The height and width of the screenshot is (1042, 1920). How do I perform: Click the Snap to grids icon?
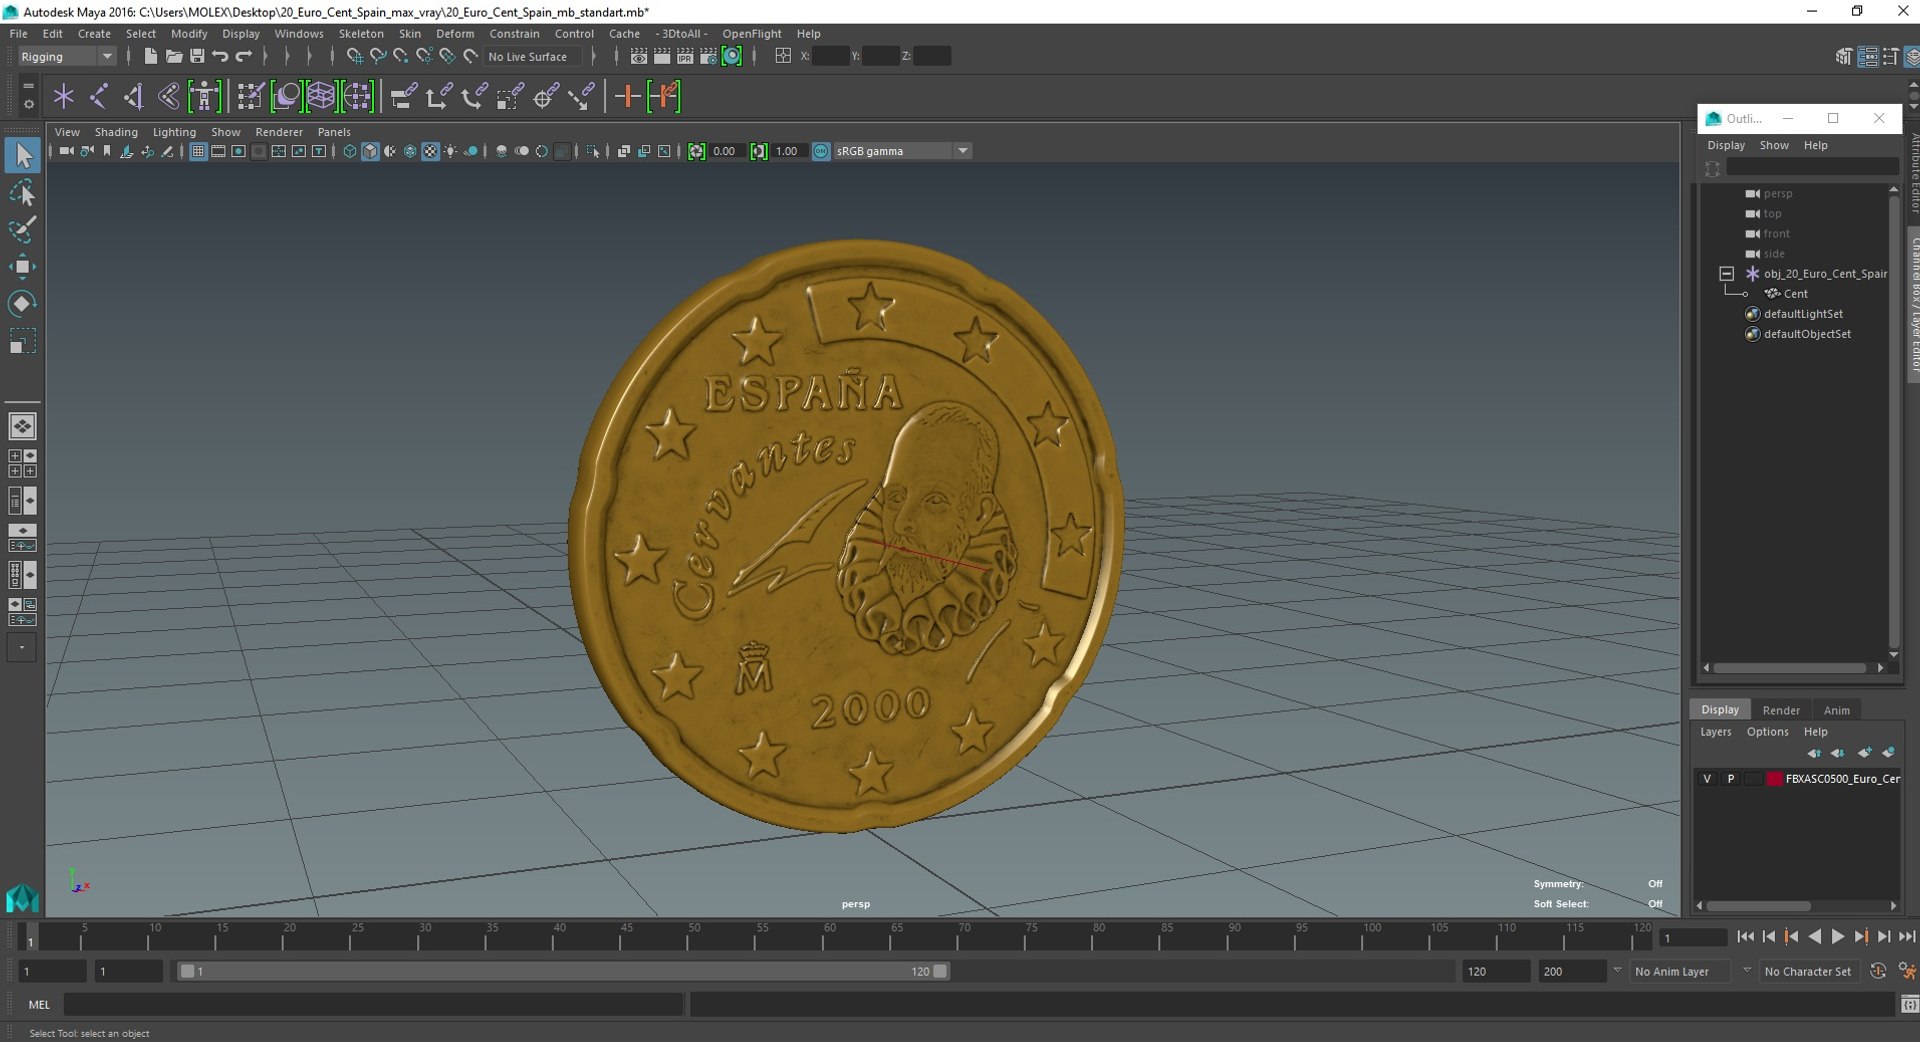(354, 57)
